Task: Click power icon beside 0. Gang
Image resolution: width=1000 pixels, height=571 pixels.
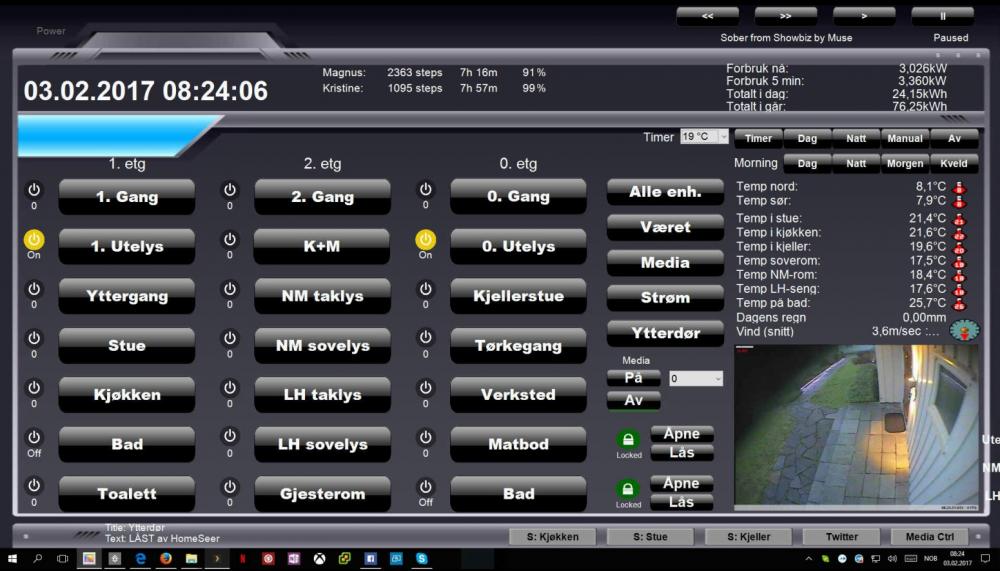Action: (425, 190)
